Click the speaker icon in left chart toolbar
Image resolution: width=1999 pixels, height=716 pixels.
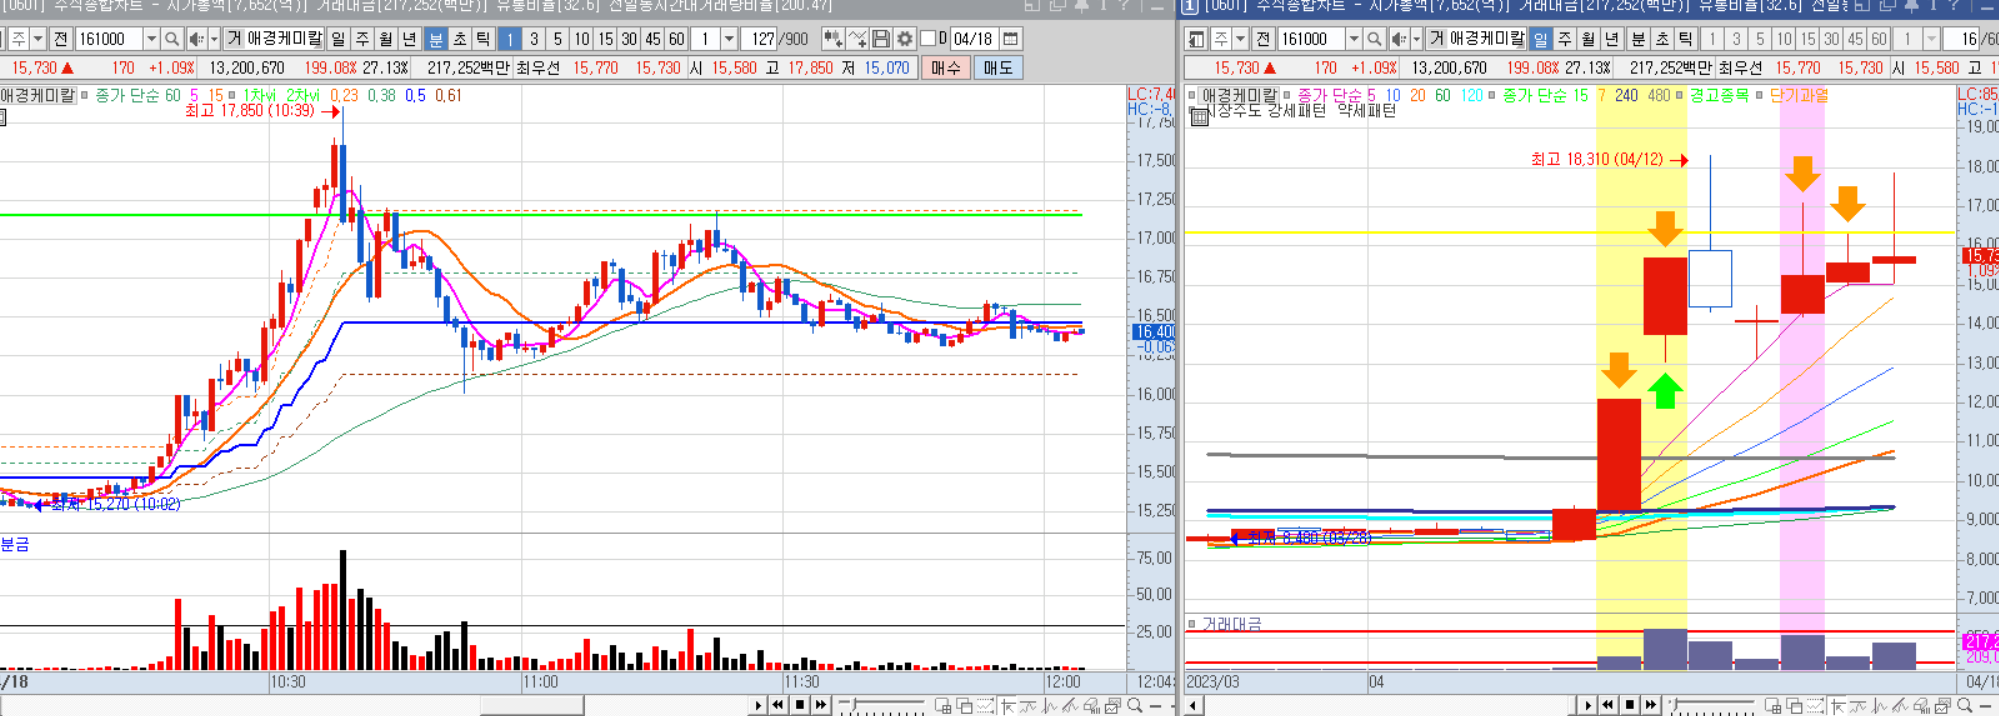click(196, 39)
